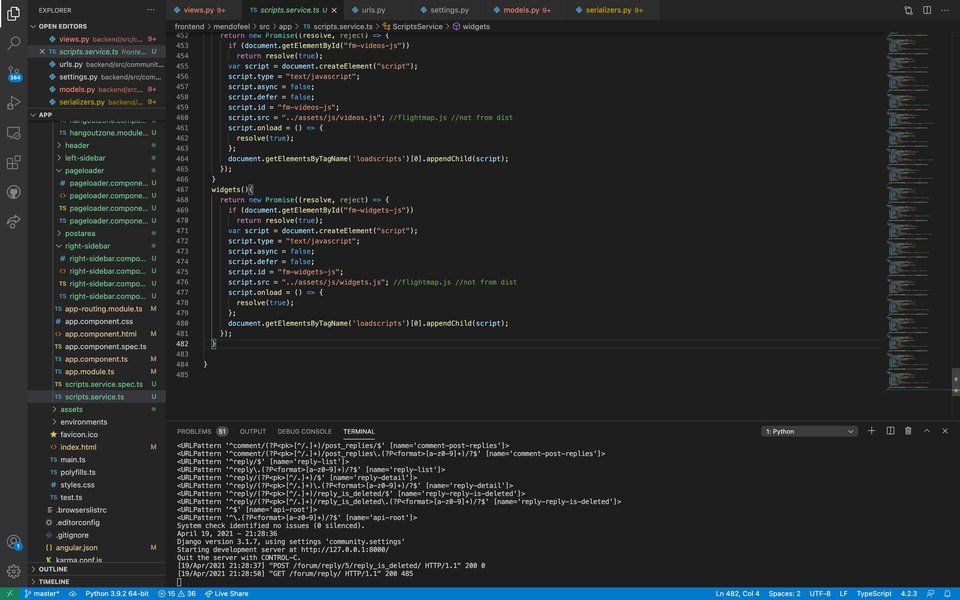The width and height of the screenshot is (960, 600).
Task: Open the Accounts menu icon
Action: pyautogui.click(x=13, y=542)
